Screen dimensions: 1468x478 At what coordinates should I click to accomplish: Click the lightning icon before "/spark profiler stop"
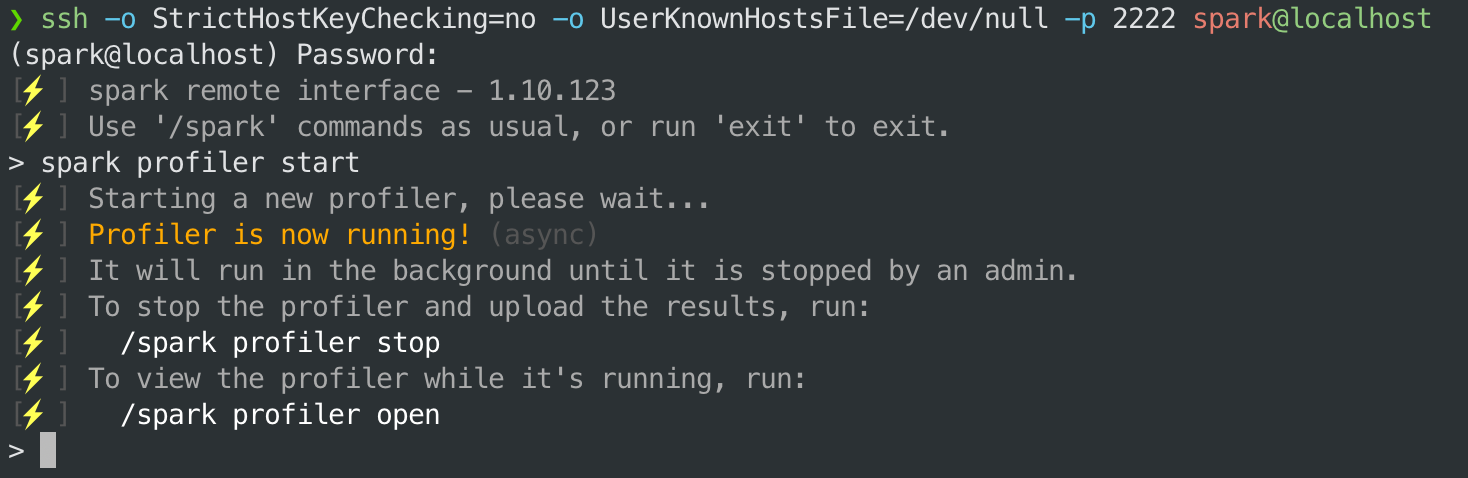pyautogui.click(x=33, y=343)
